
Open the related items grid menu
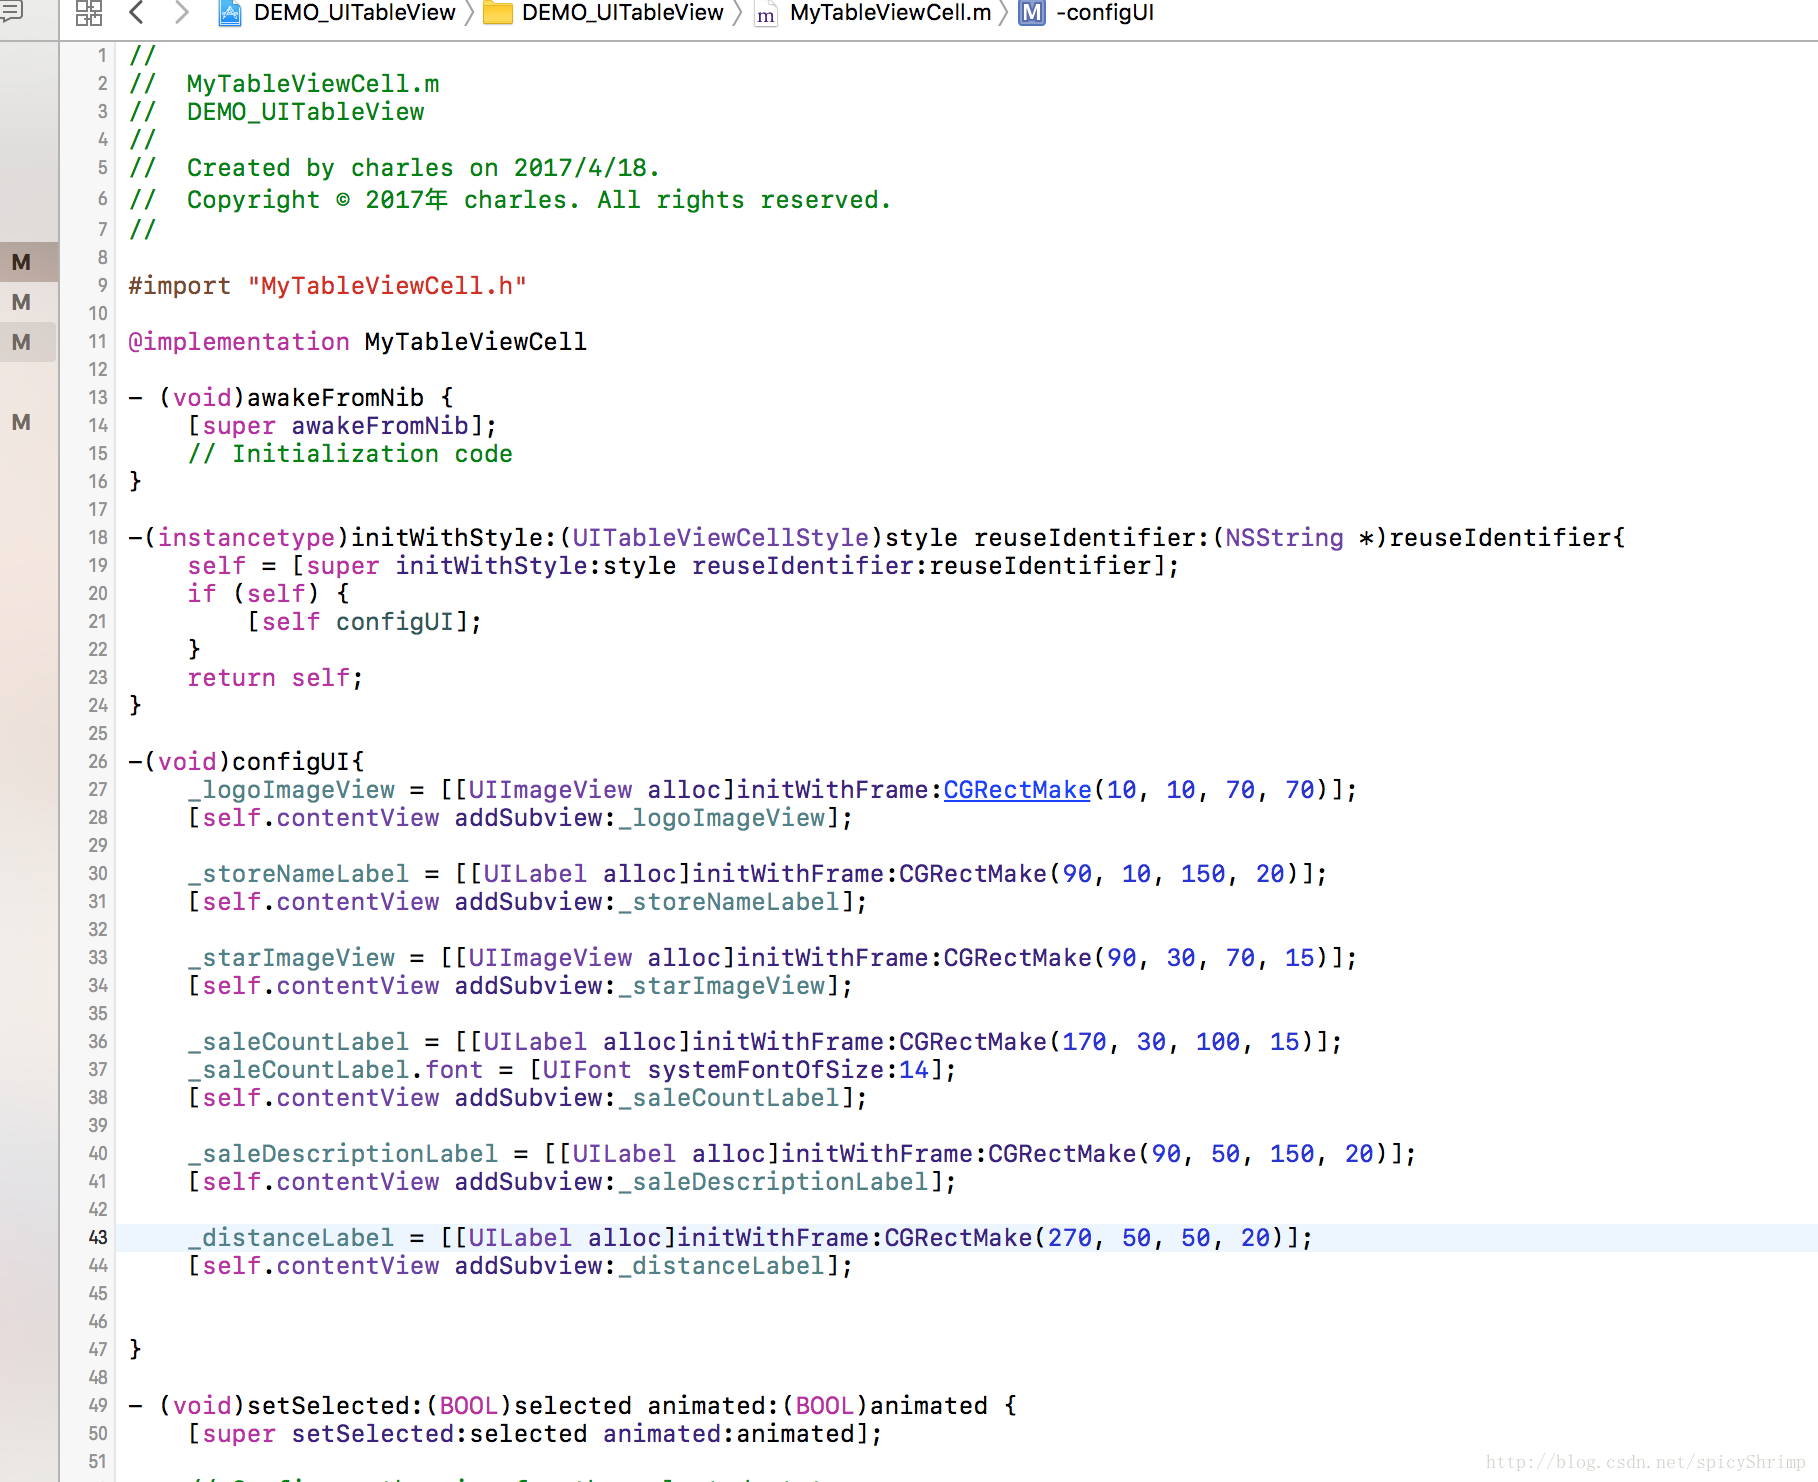tap(89, 13)
